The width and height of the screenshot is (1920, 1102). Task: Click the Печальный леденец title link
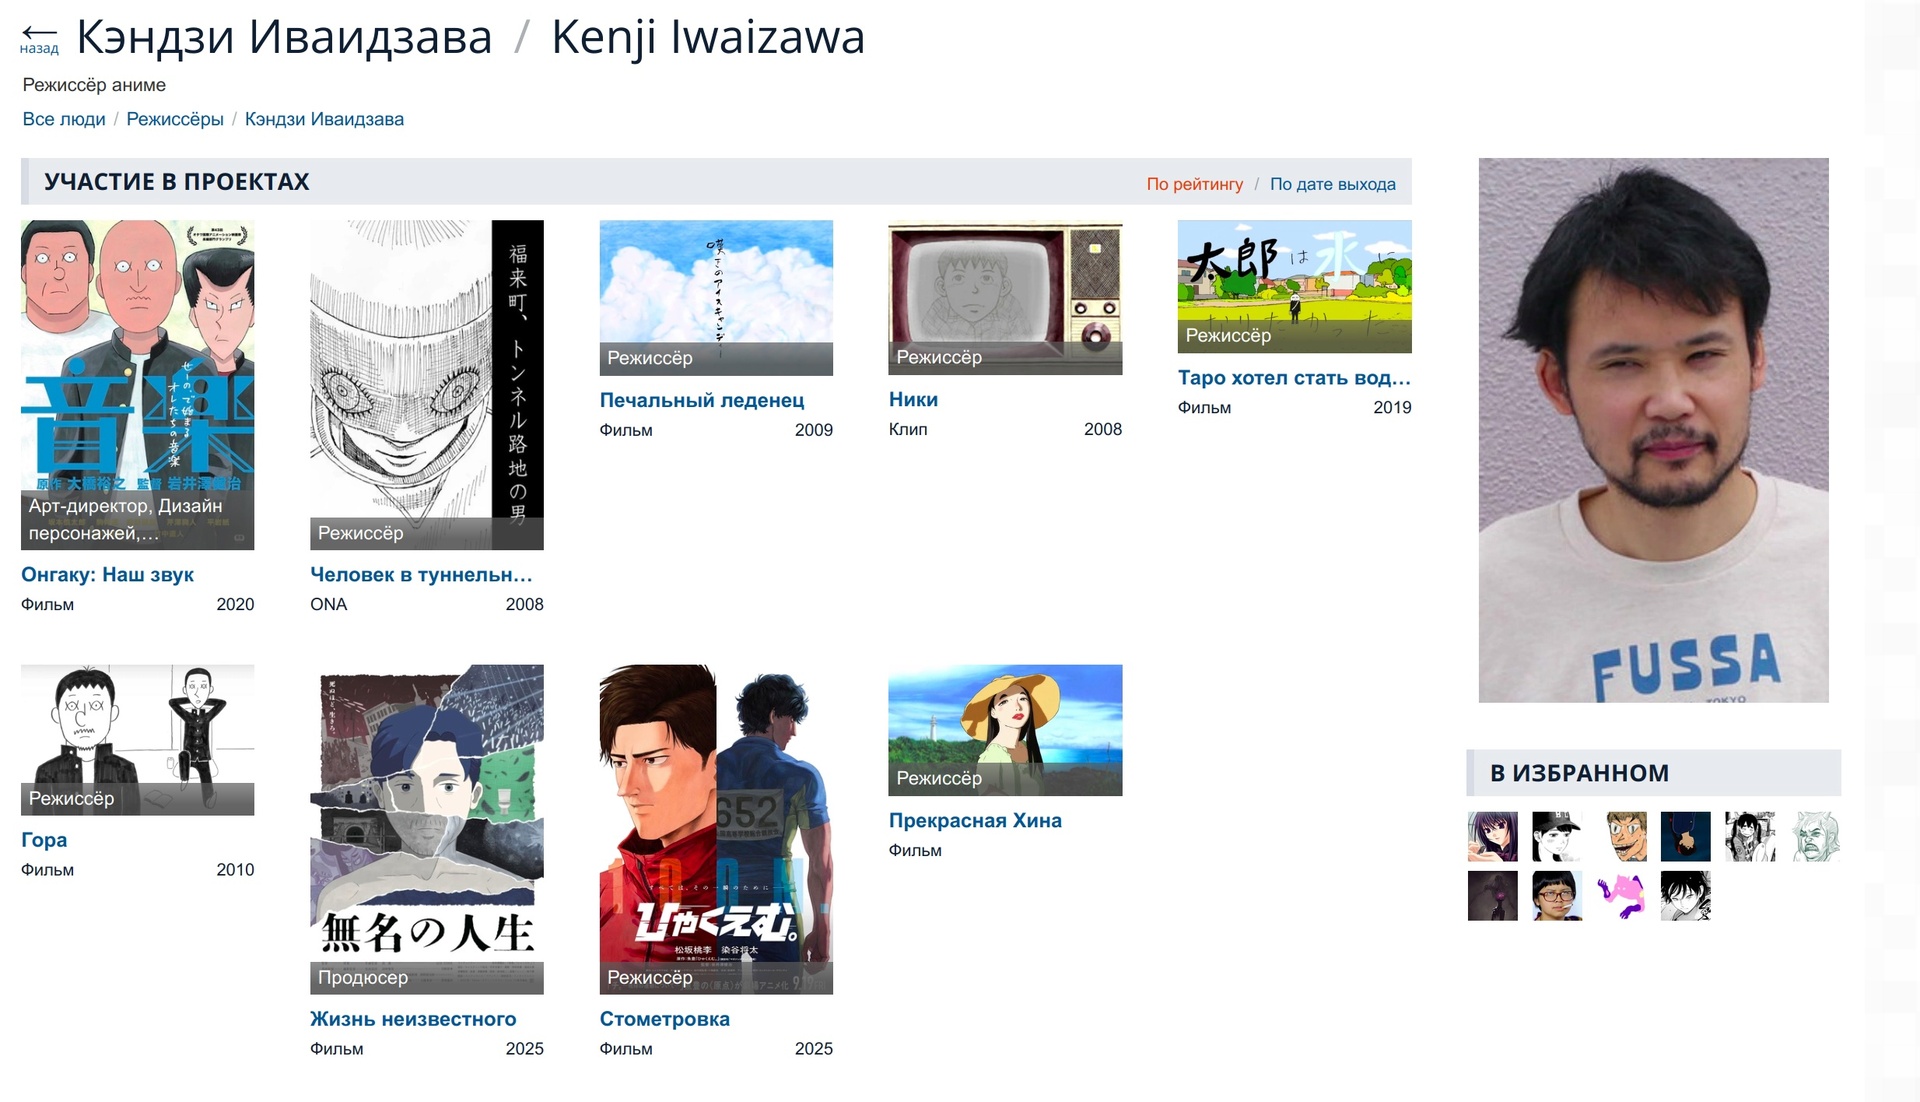pos(701,400)
